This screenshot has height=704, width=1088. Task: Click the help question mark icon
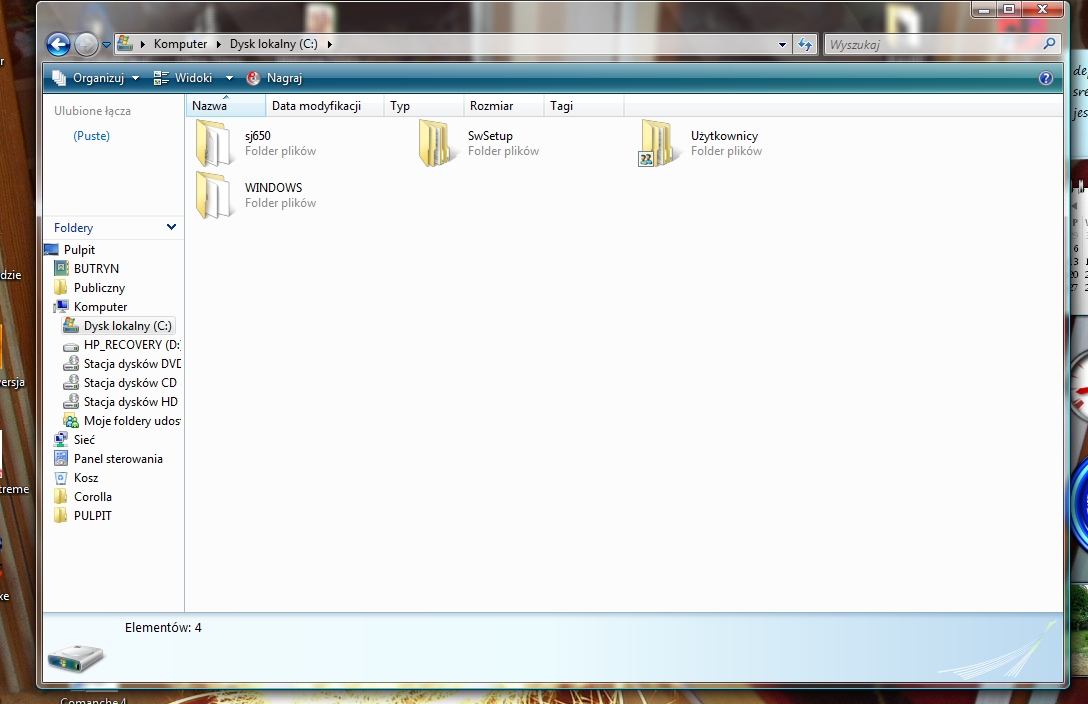[x=1045, y=78]
